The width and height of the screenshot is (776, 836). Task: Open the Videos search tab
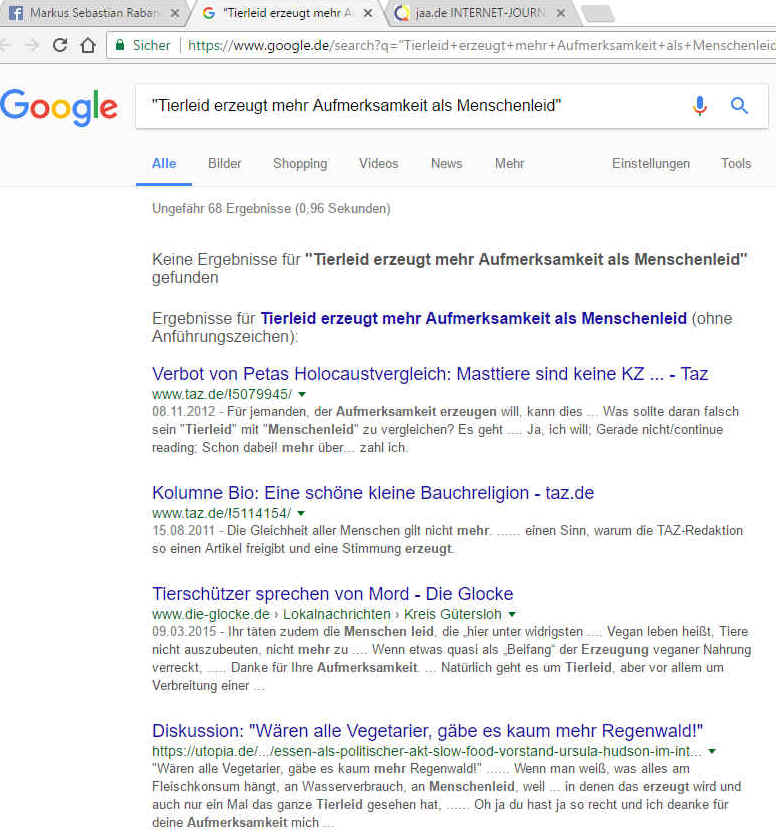(379, 164)
